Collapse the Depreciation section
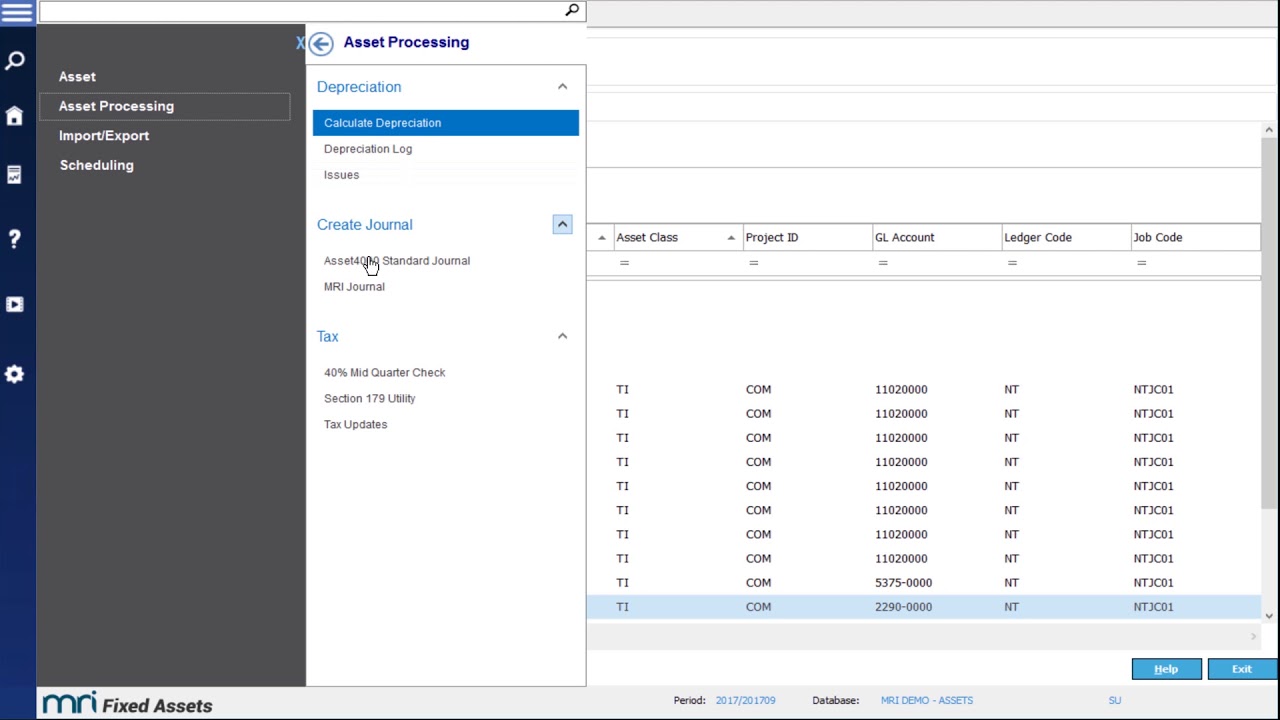 (x=562, y=87)
